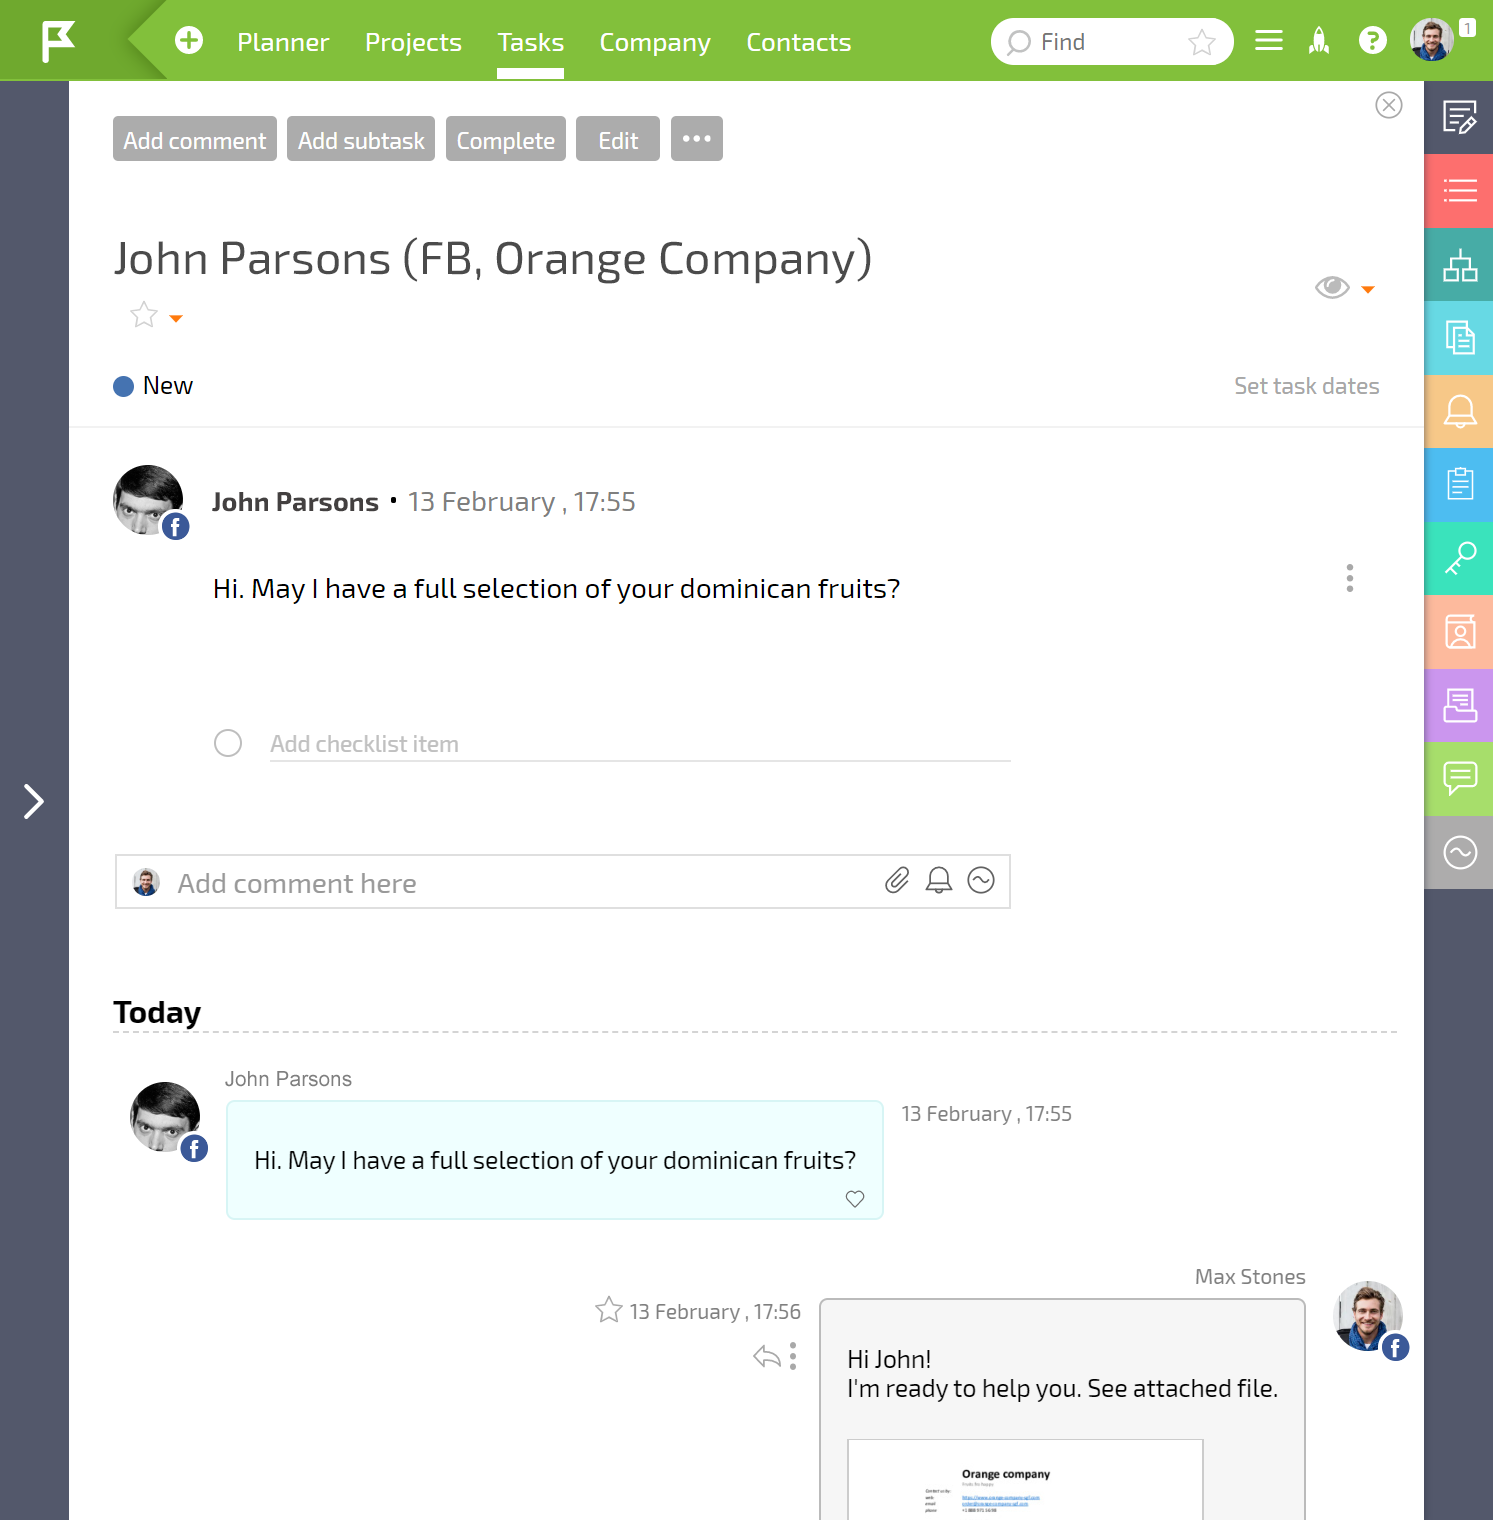Image resolution: width=1493 pixels, height=1520 pixels.
Task: Expand orange arrow next to eye icon
Action: 1368,290
